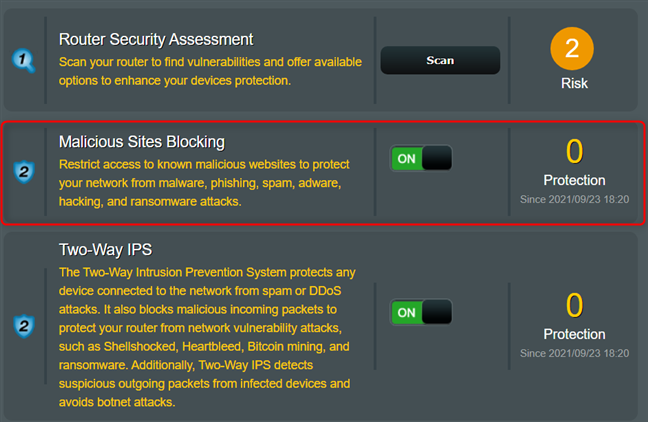Toggle the Two-Way IPS ON switch

(x=421, y=312)
